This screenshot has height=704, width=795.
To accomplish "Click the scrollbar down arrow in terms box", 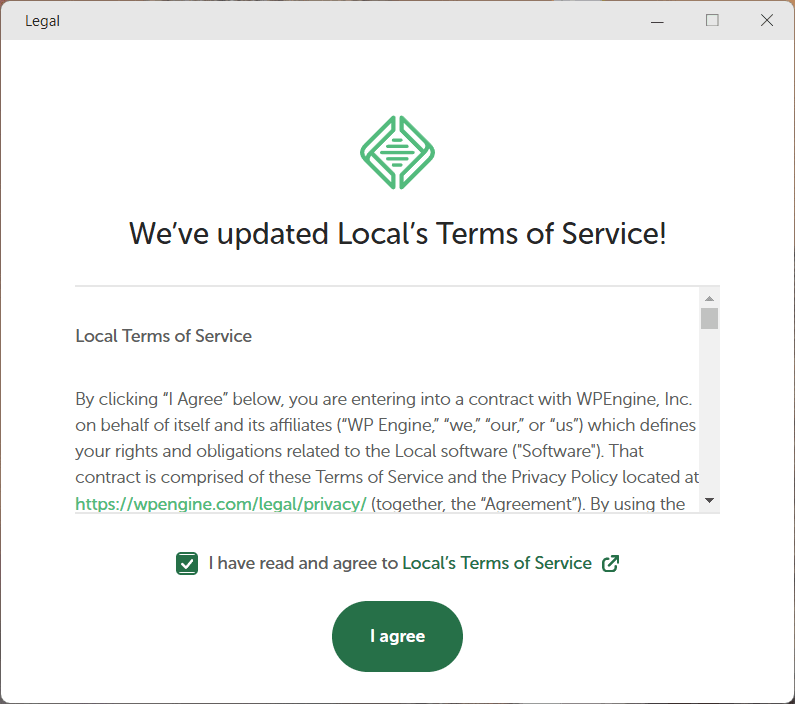I will [x=709, y=500].
